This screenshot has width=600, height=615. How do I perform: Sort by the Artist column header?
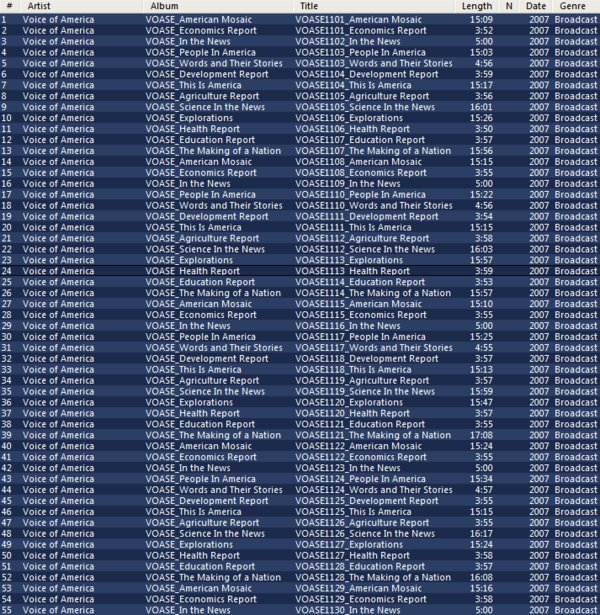click(39, 6)
